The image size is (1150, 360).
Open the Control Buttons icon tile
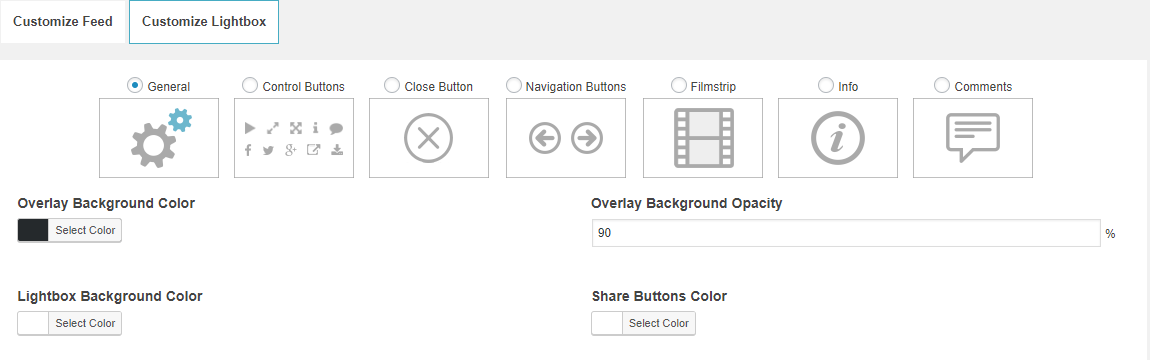[x=294, y=138]
